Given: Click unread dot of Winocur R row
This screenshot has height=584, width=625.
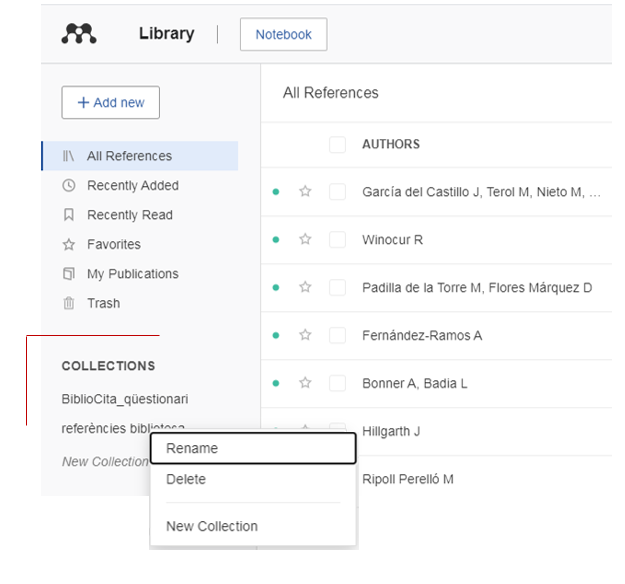Looking at the screenshot, I should 275,240.
